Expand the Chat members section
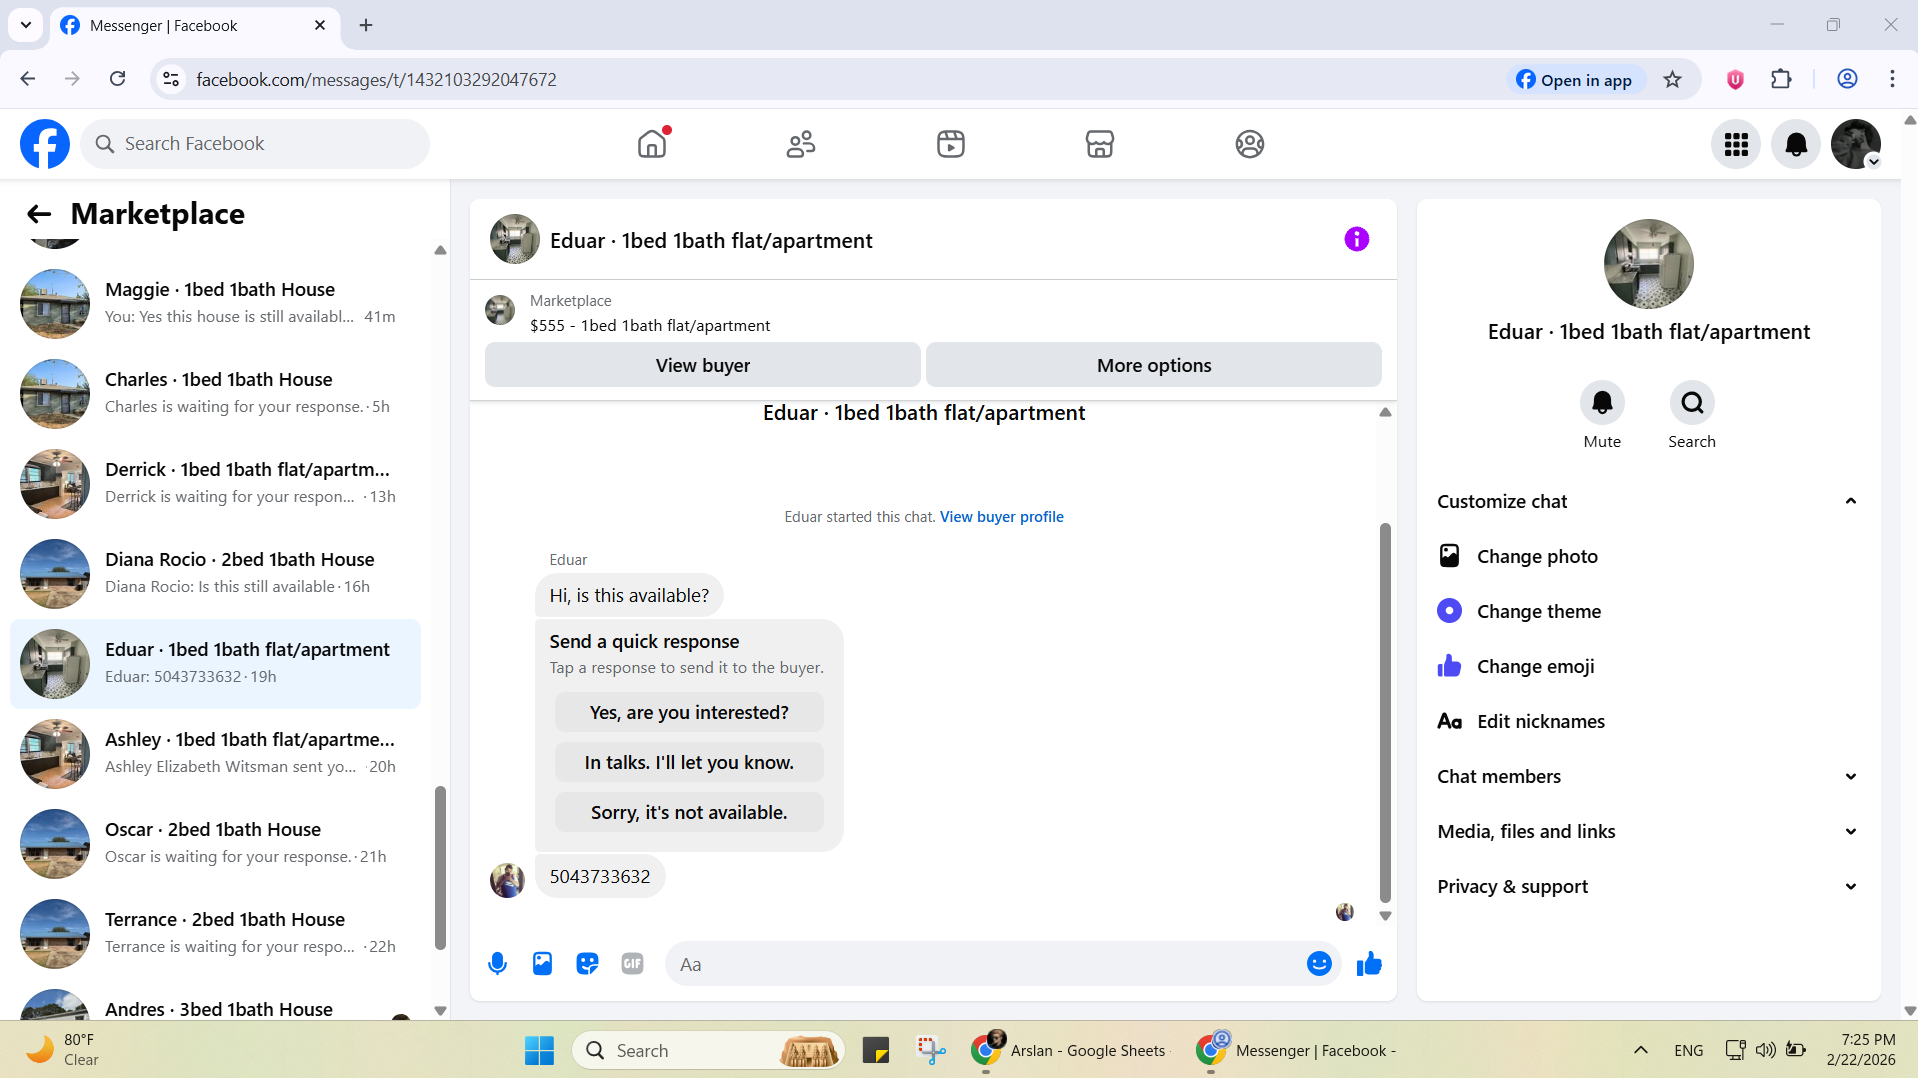Viewport: 1918px width, 1078px height. click(1649, 777)
